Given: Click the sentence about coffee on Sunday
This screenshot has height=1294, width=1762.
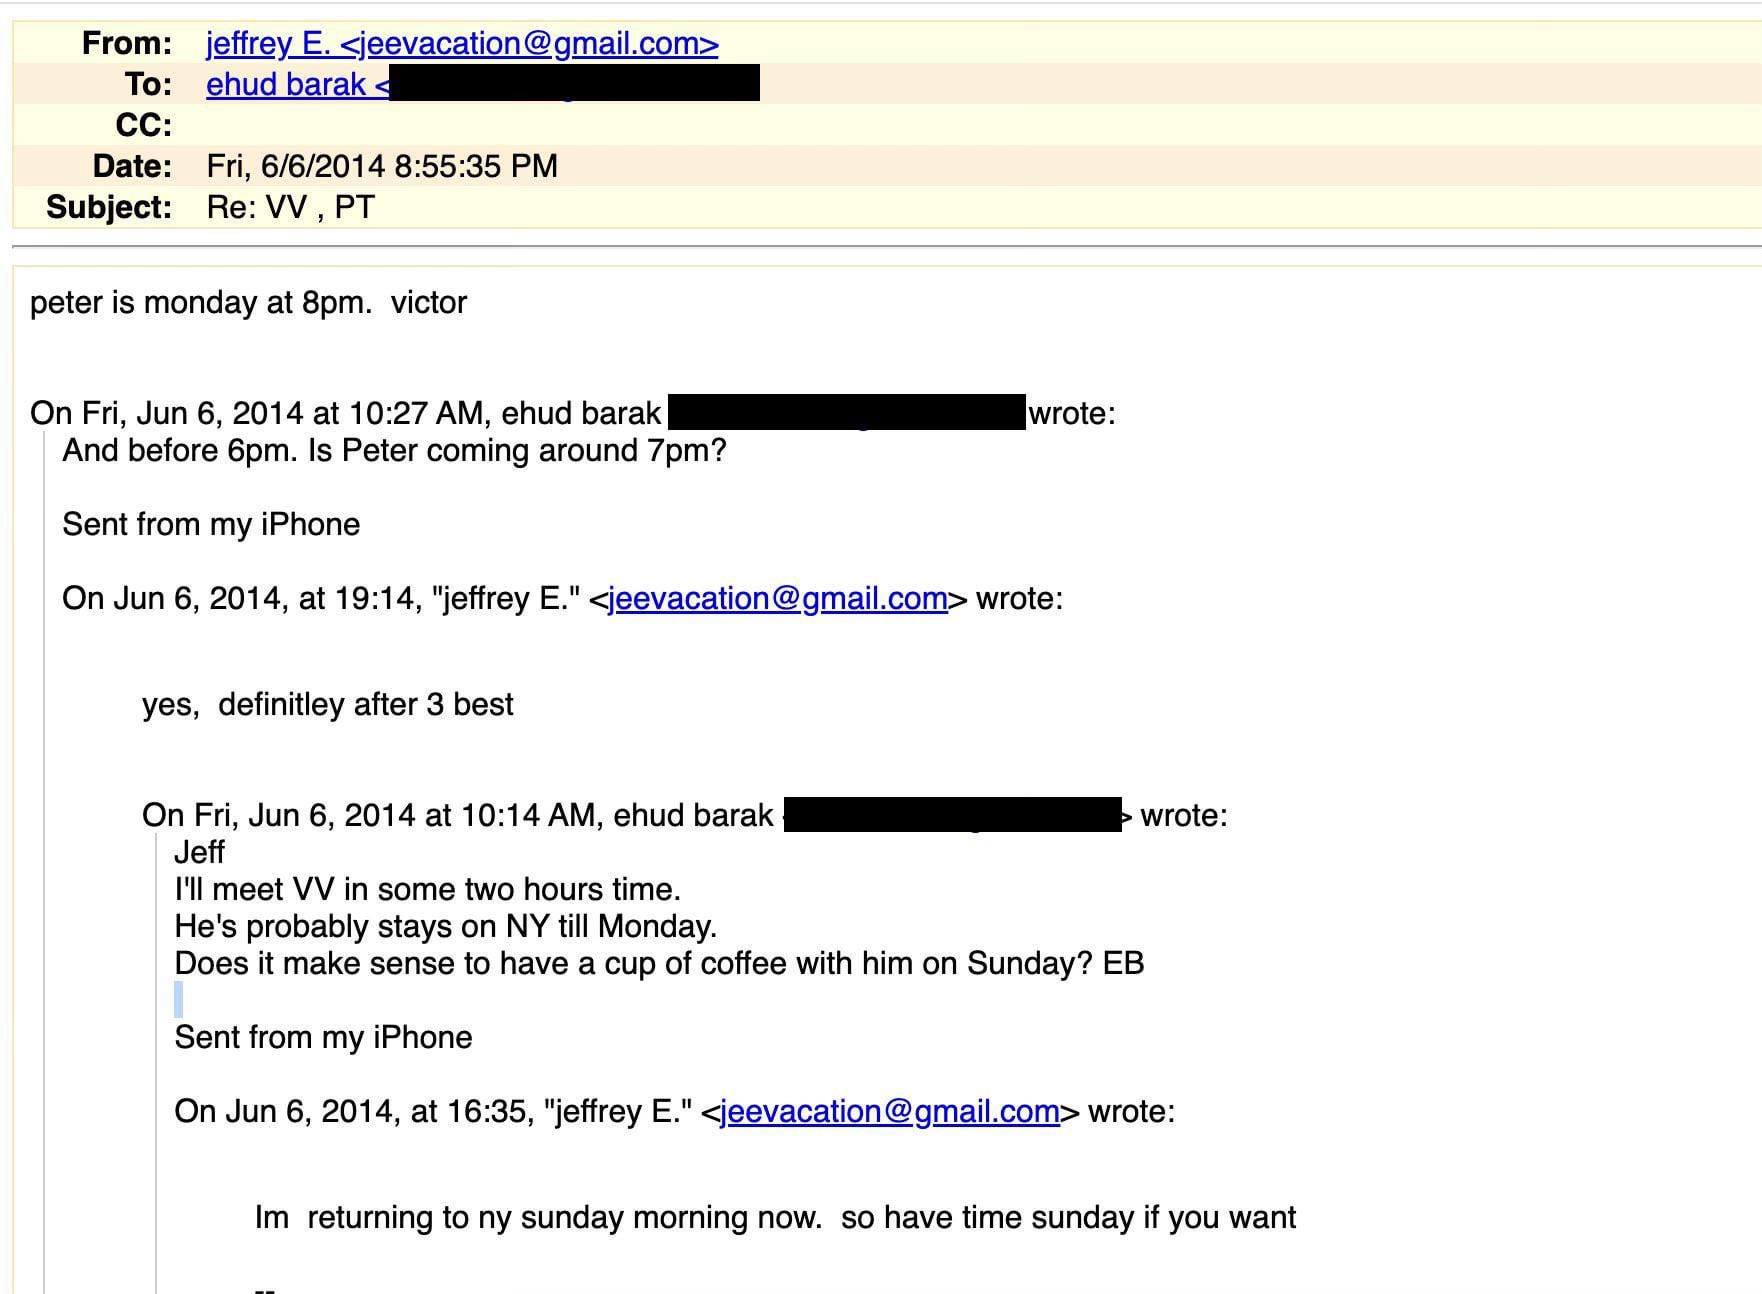Looking at the screenshot, I should (659, 963).
